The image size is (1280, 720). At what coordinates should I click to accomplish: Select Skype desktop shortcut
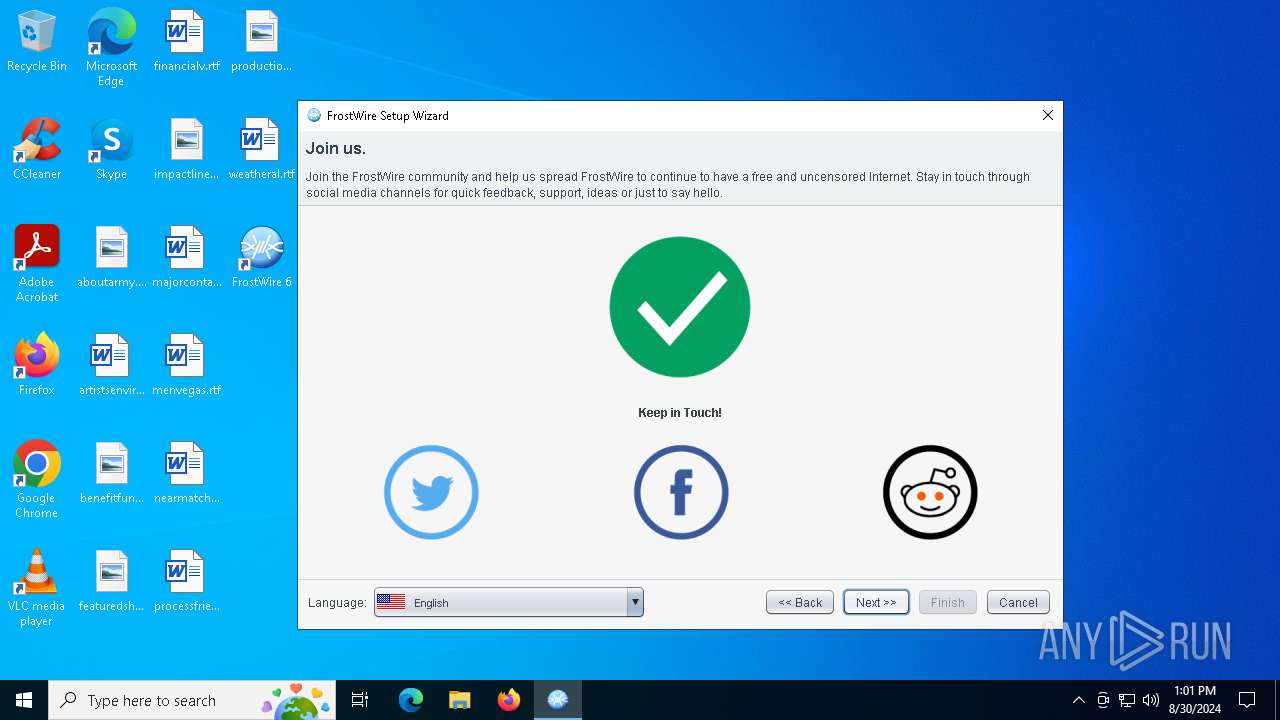[111, 149]
